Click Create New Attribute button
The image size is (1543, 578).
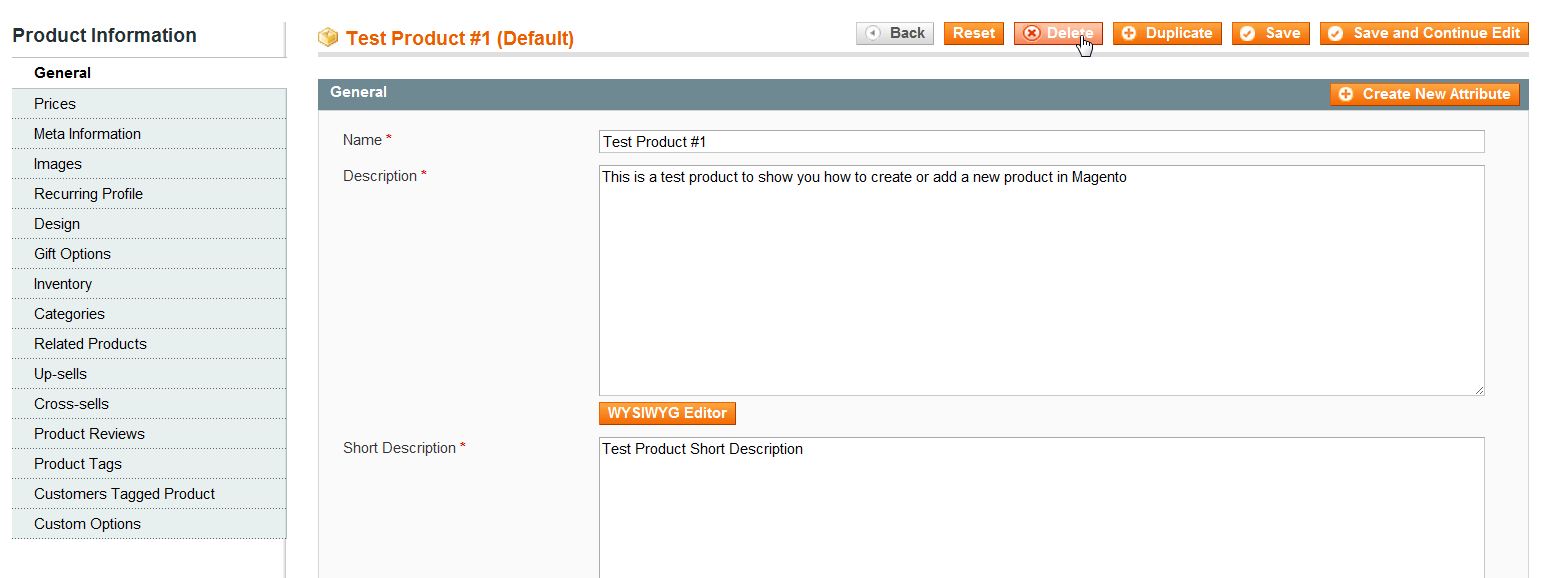[1425, 94]
